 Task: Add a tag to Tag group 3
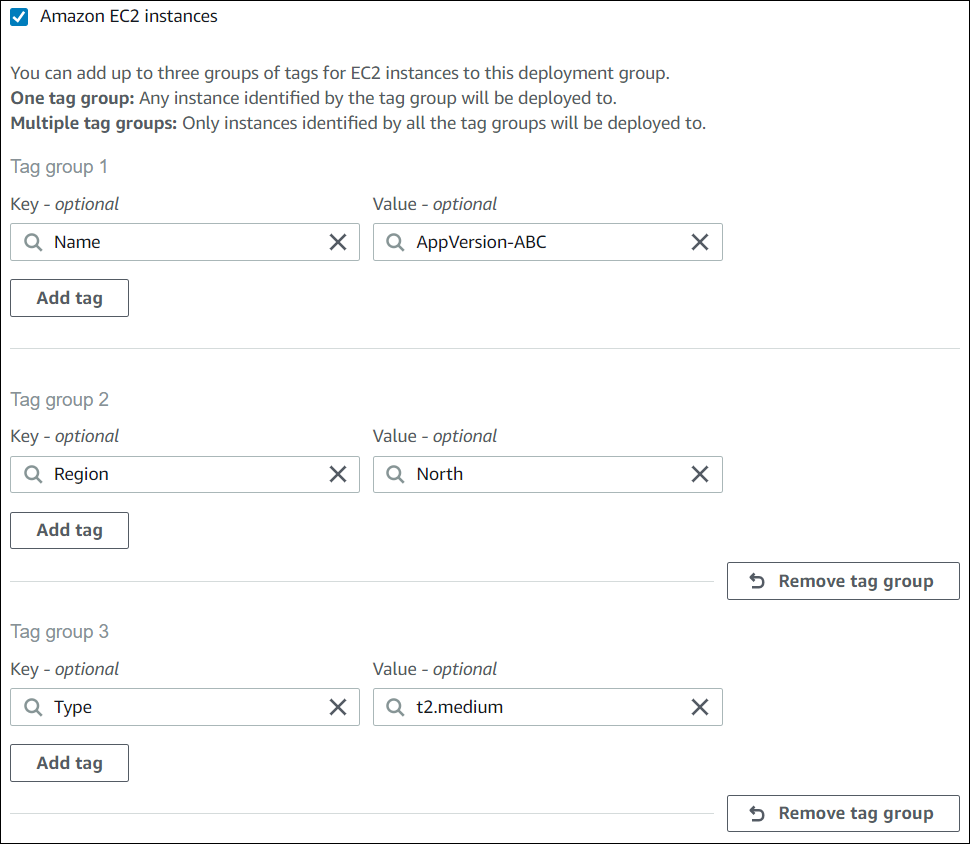pos(69,762)
